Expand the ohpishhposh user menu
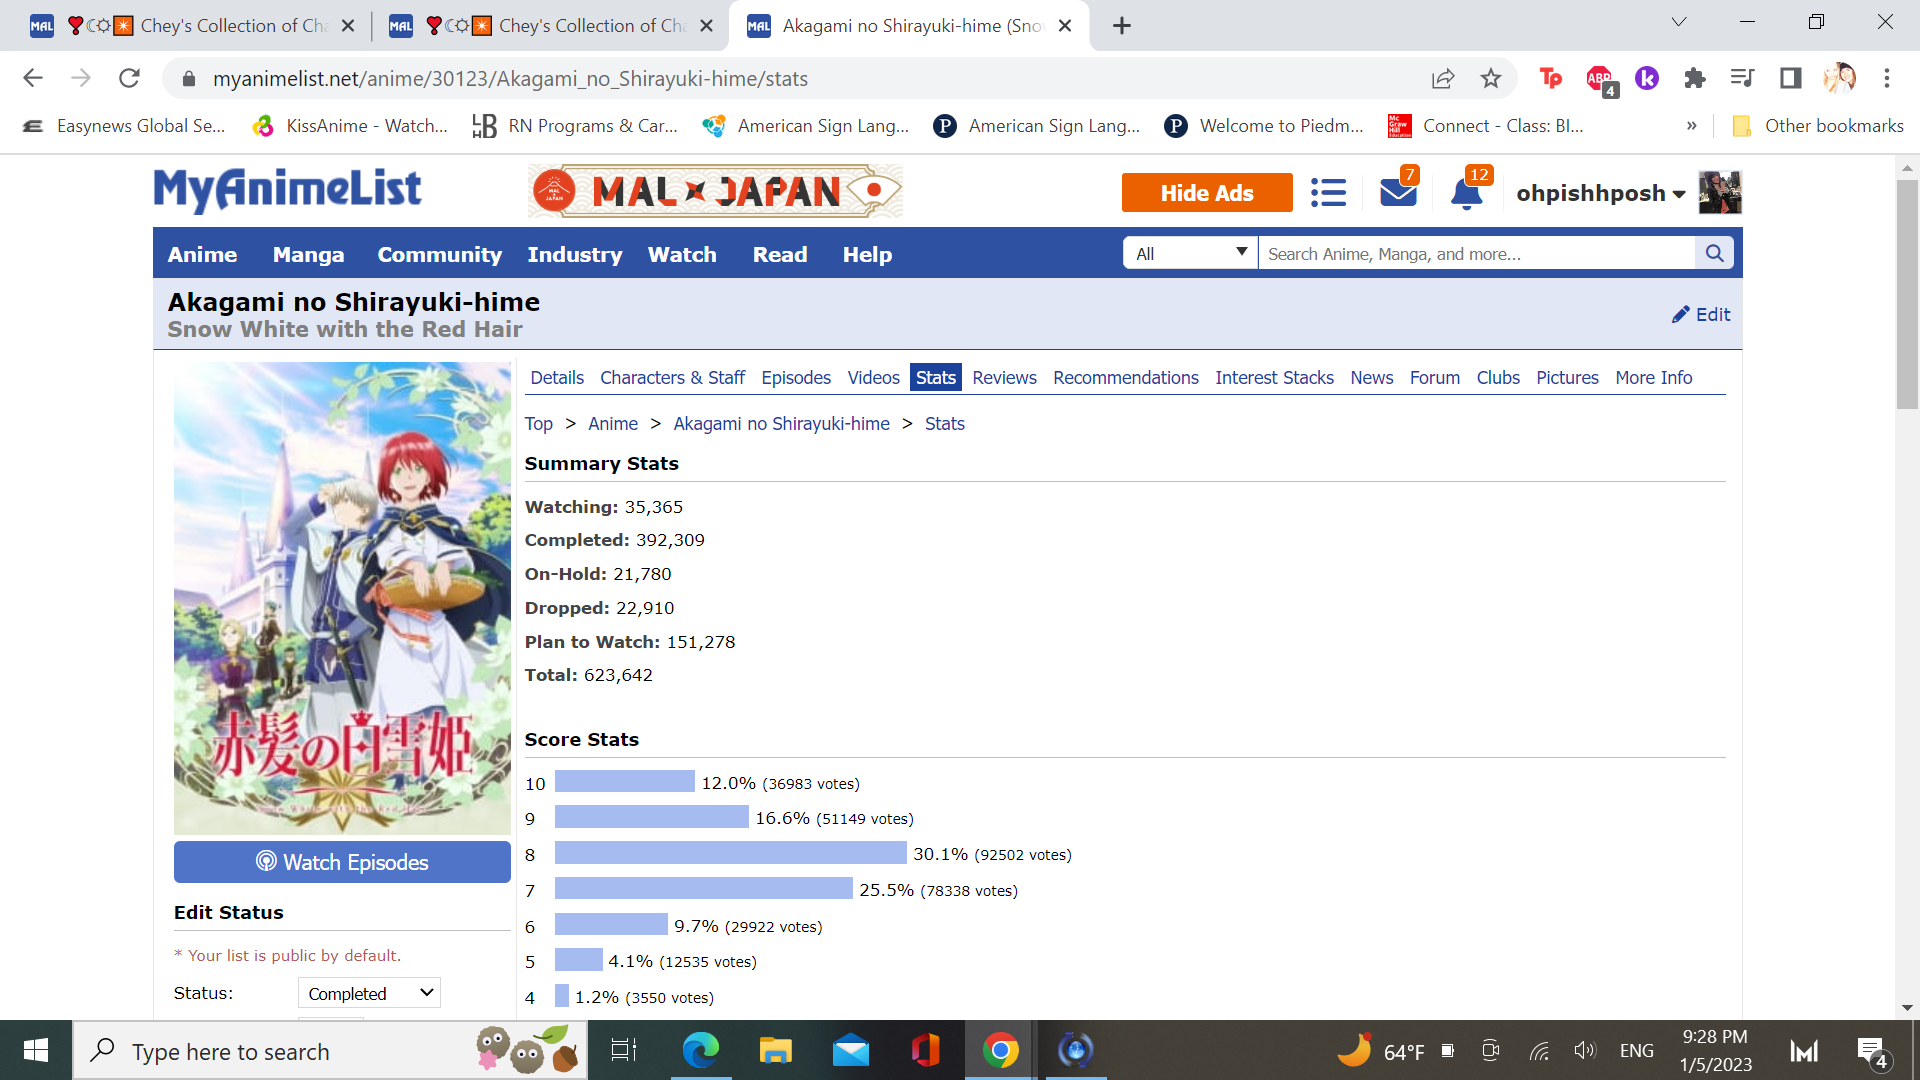Viewport: 1920px width, 1080px height. (x=1601, y=193)
